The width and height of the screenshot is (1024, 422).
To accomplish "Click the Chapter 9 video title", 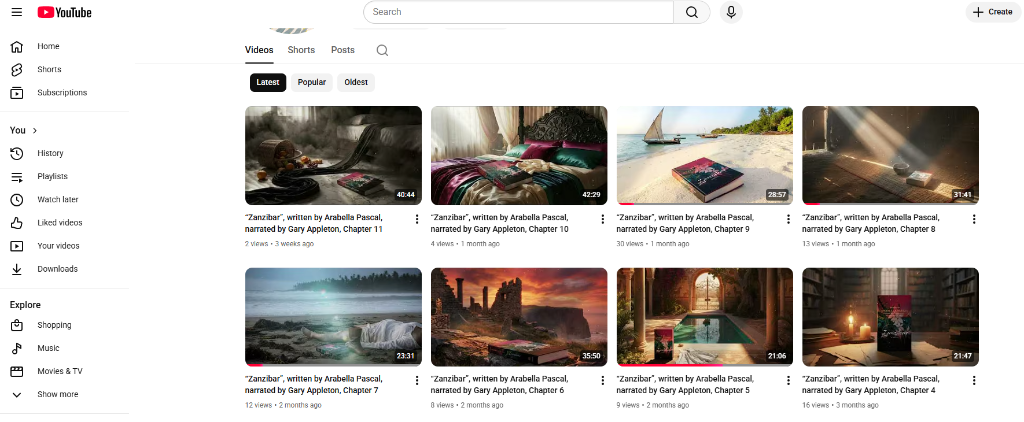I will (685, 223).
